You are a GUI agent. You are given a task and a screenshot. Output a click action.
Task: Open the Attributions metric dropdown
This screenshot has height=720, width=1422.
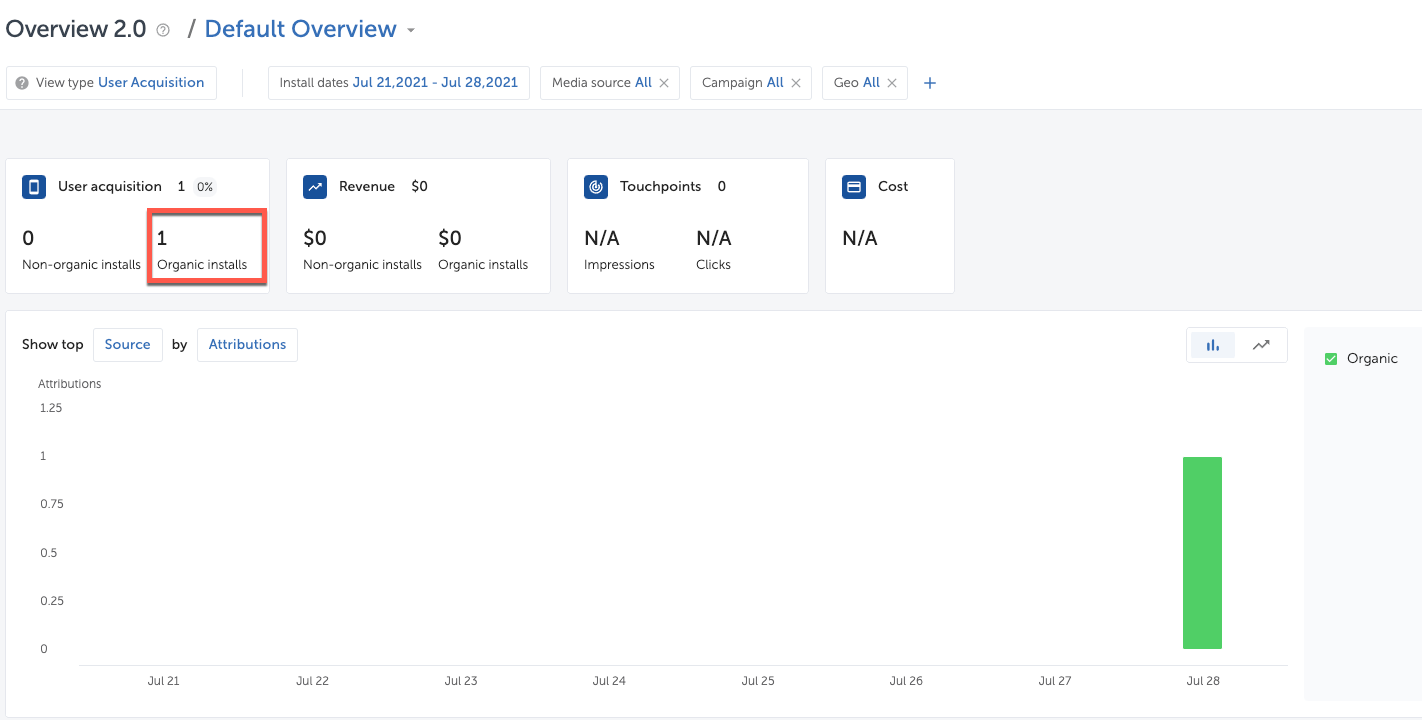tap(247, 345)
